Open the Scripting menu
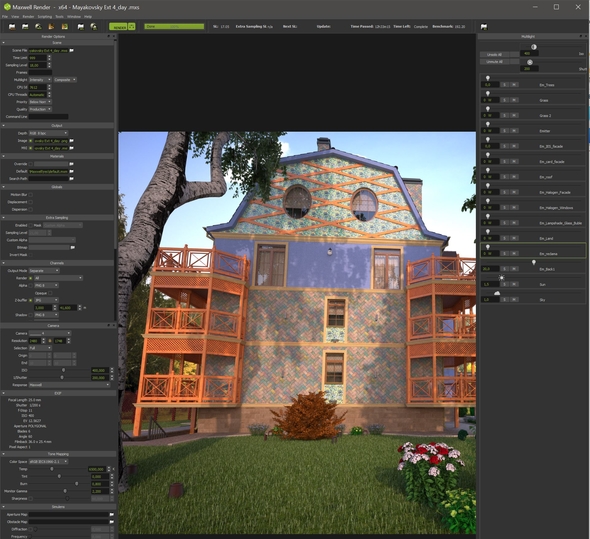590x539 pixels. tap(45, 17)
